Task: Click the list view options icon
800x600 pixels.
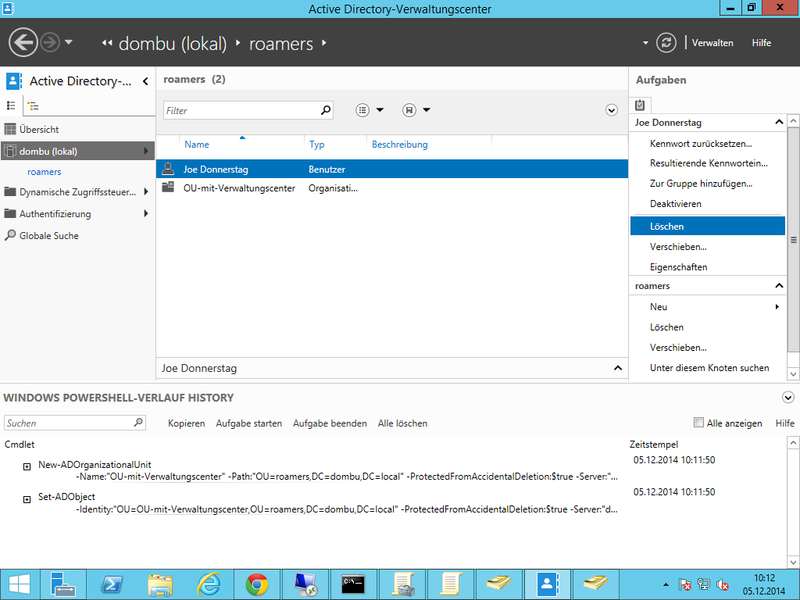Action: (x=362, y=110)
